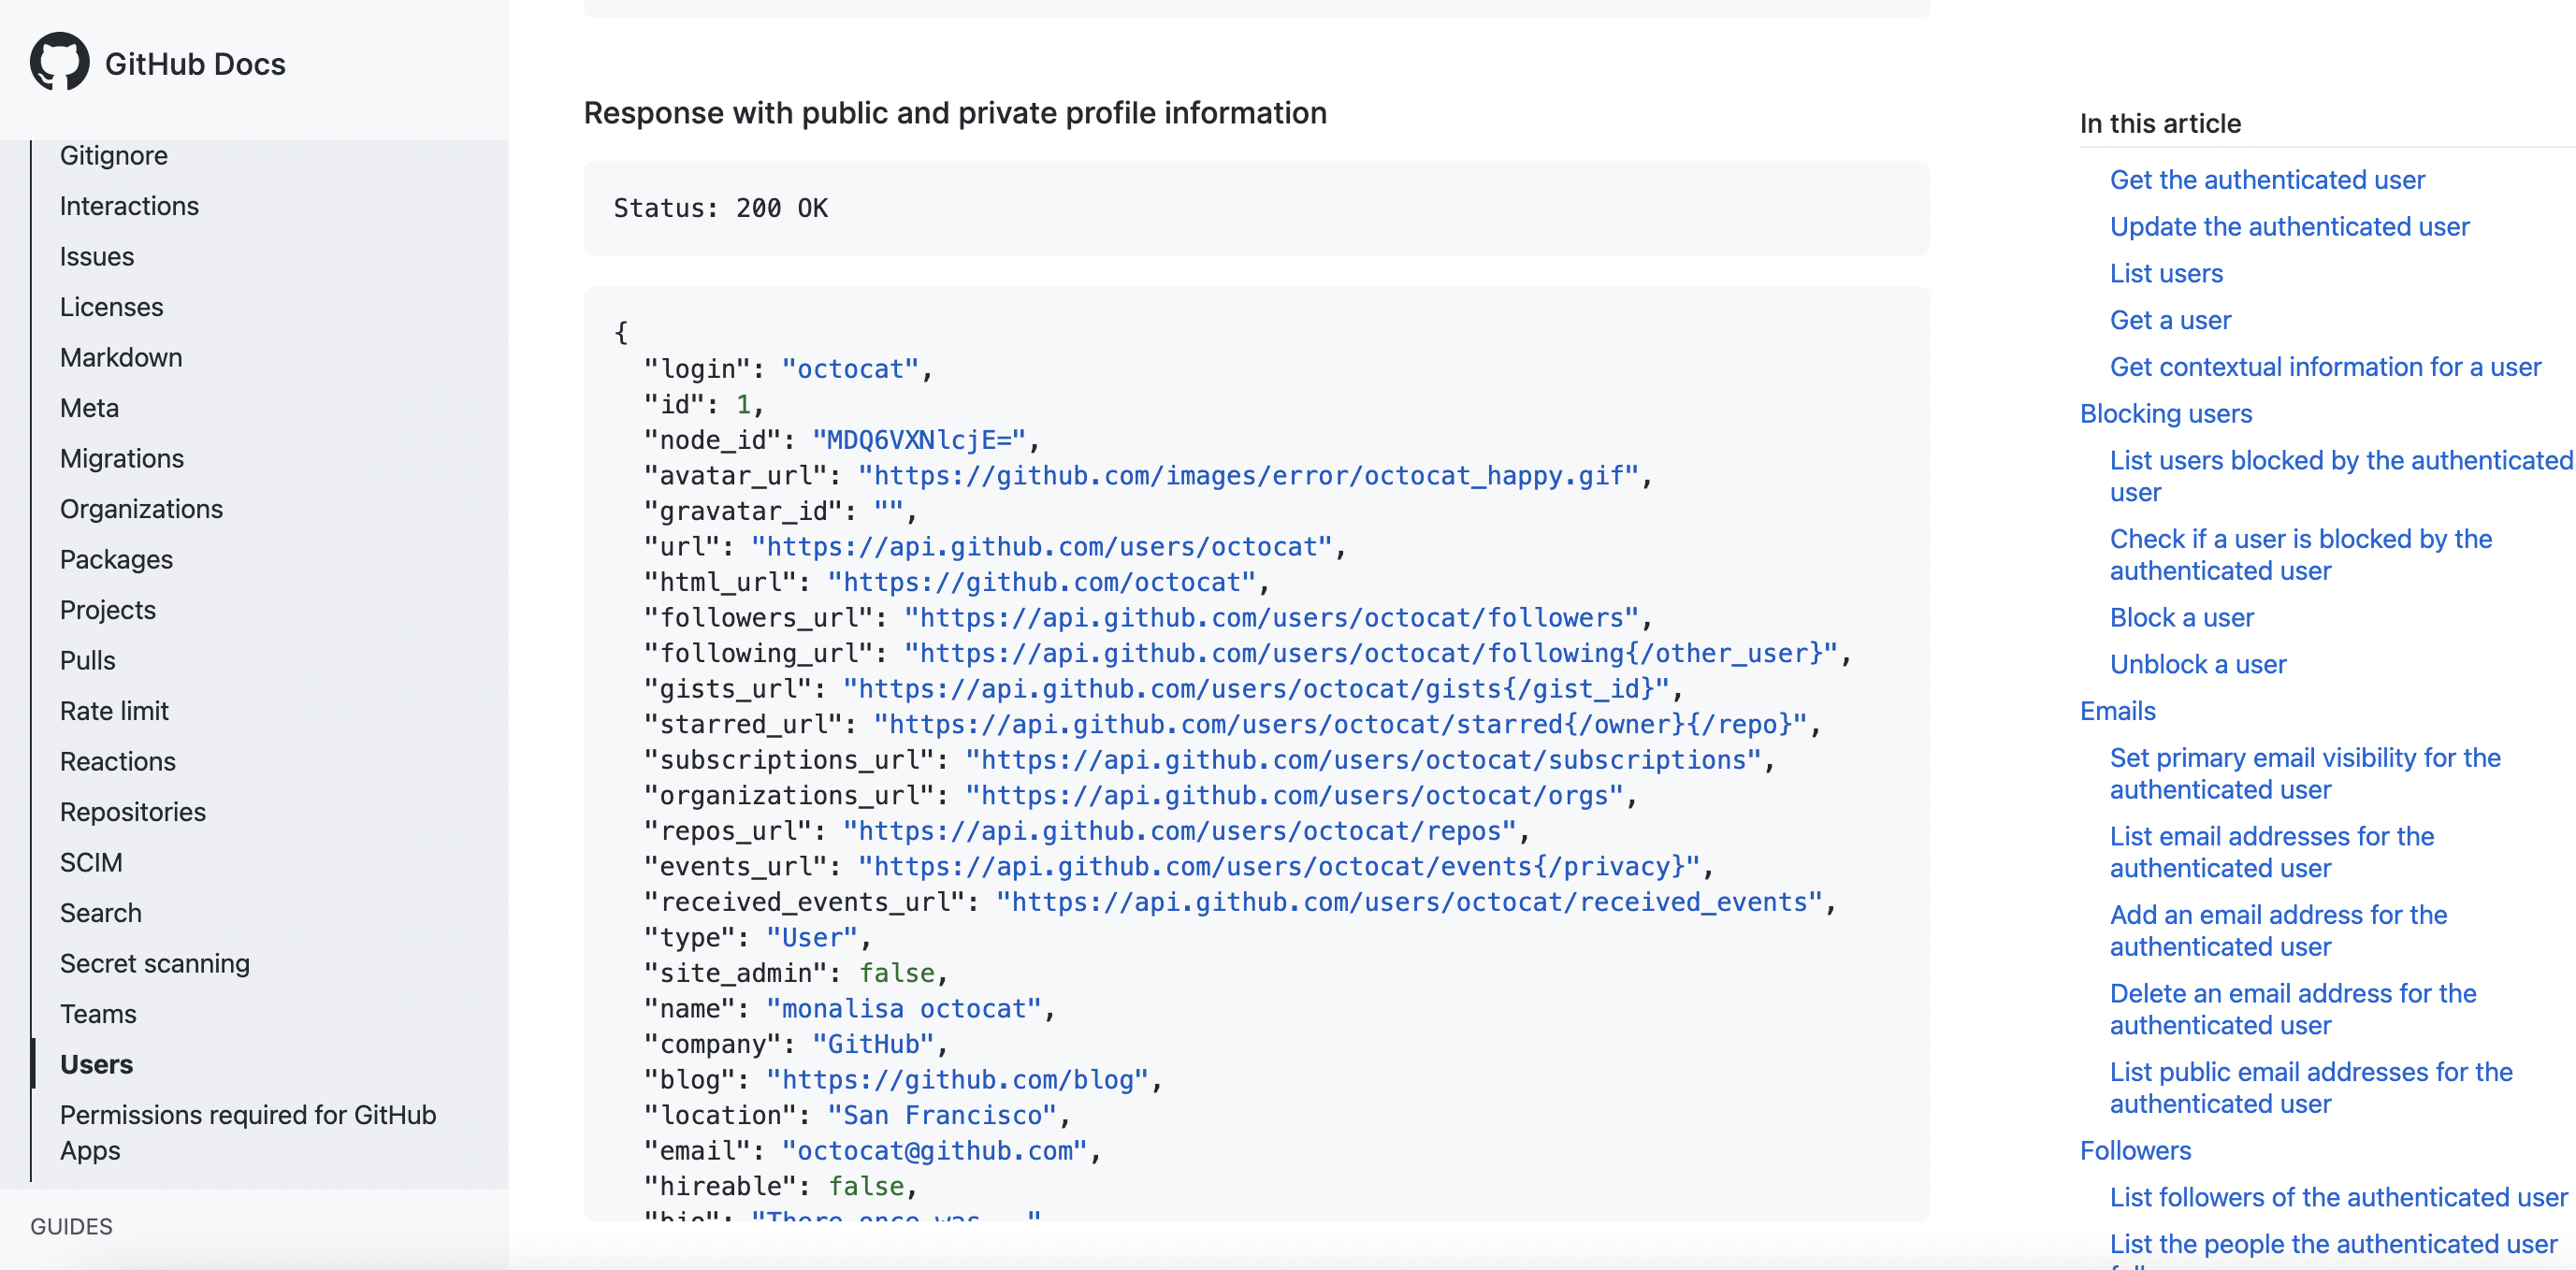Click the gists_url value string
This screenshot has height=1270, width=2576.
(1256, 689)
